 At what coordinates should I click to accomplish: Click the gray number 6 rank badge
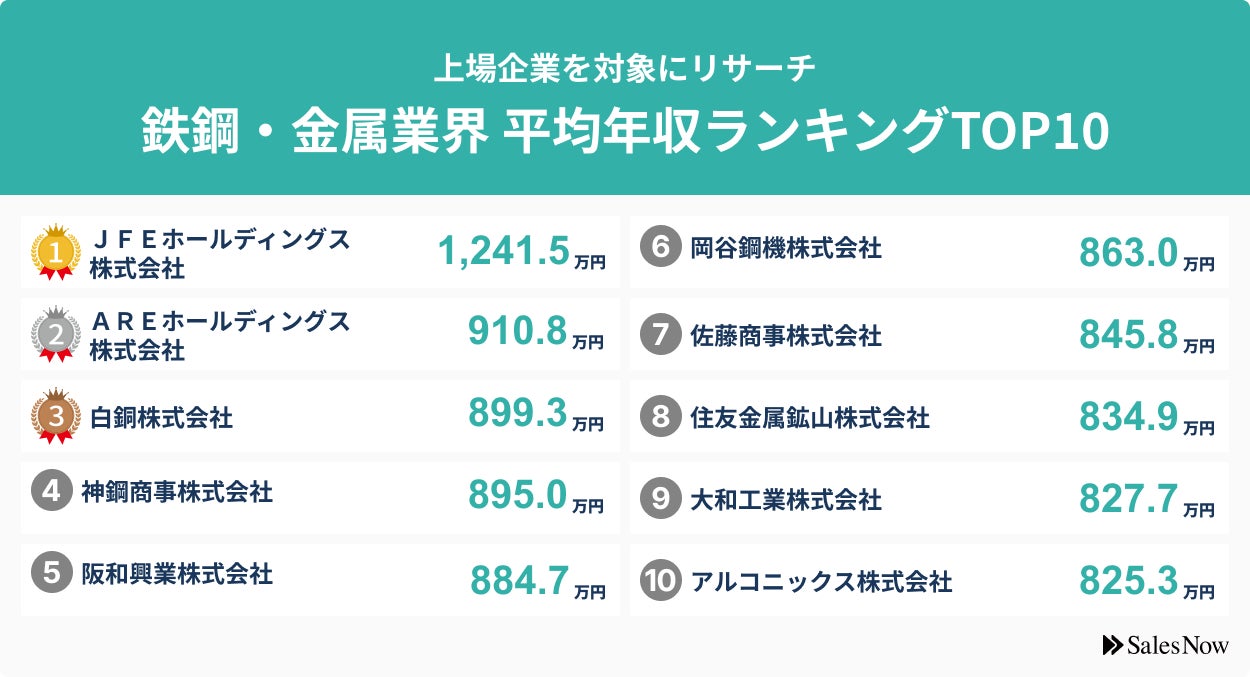(x=659, y=248)
